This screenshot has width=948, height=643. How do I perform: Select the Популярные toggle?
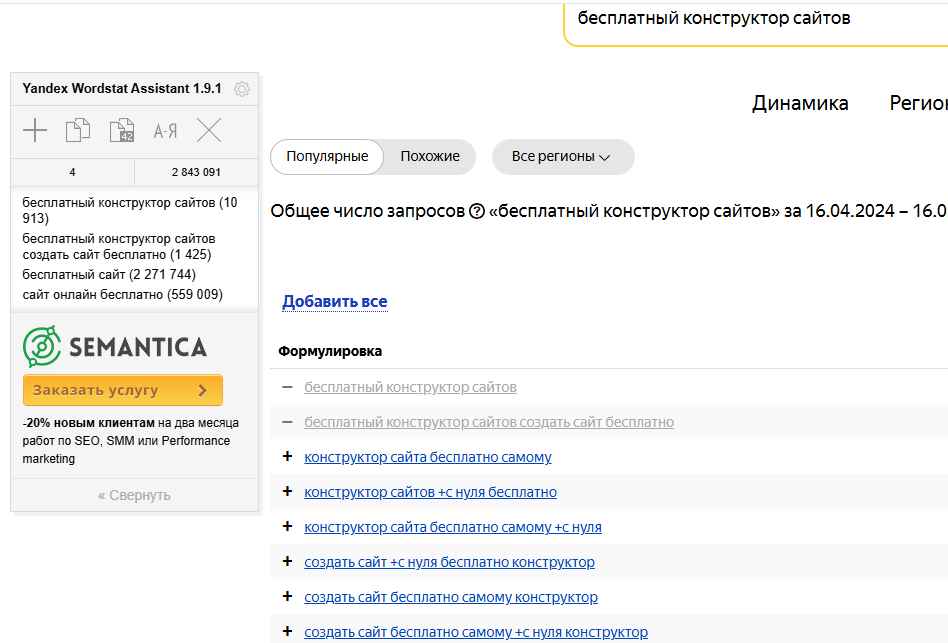327,157
